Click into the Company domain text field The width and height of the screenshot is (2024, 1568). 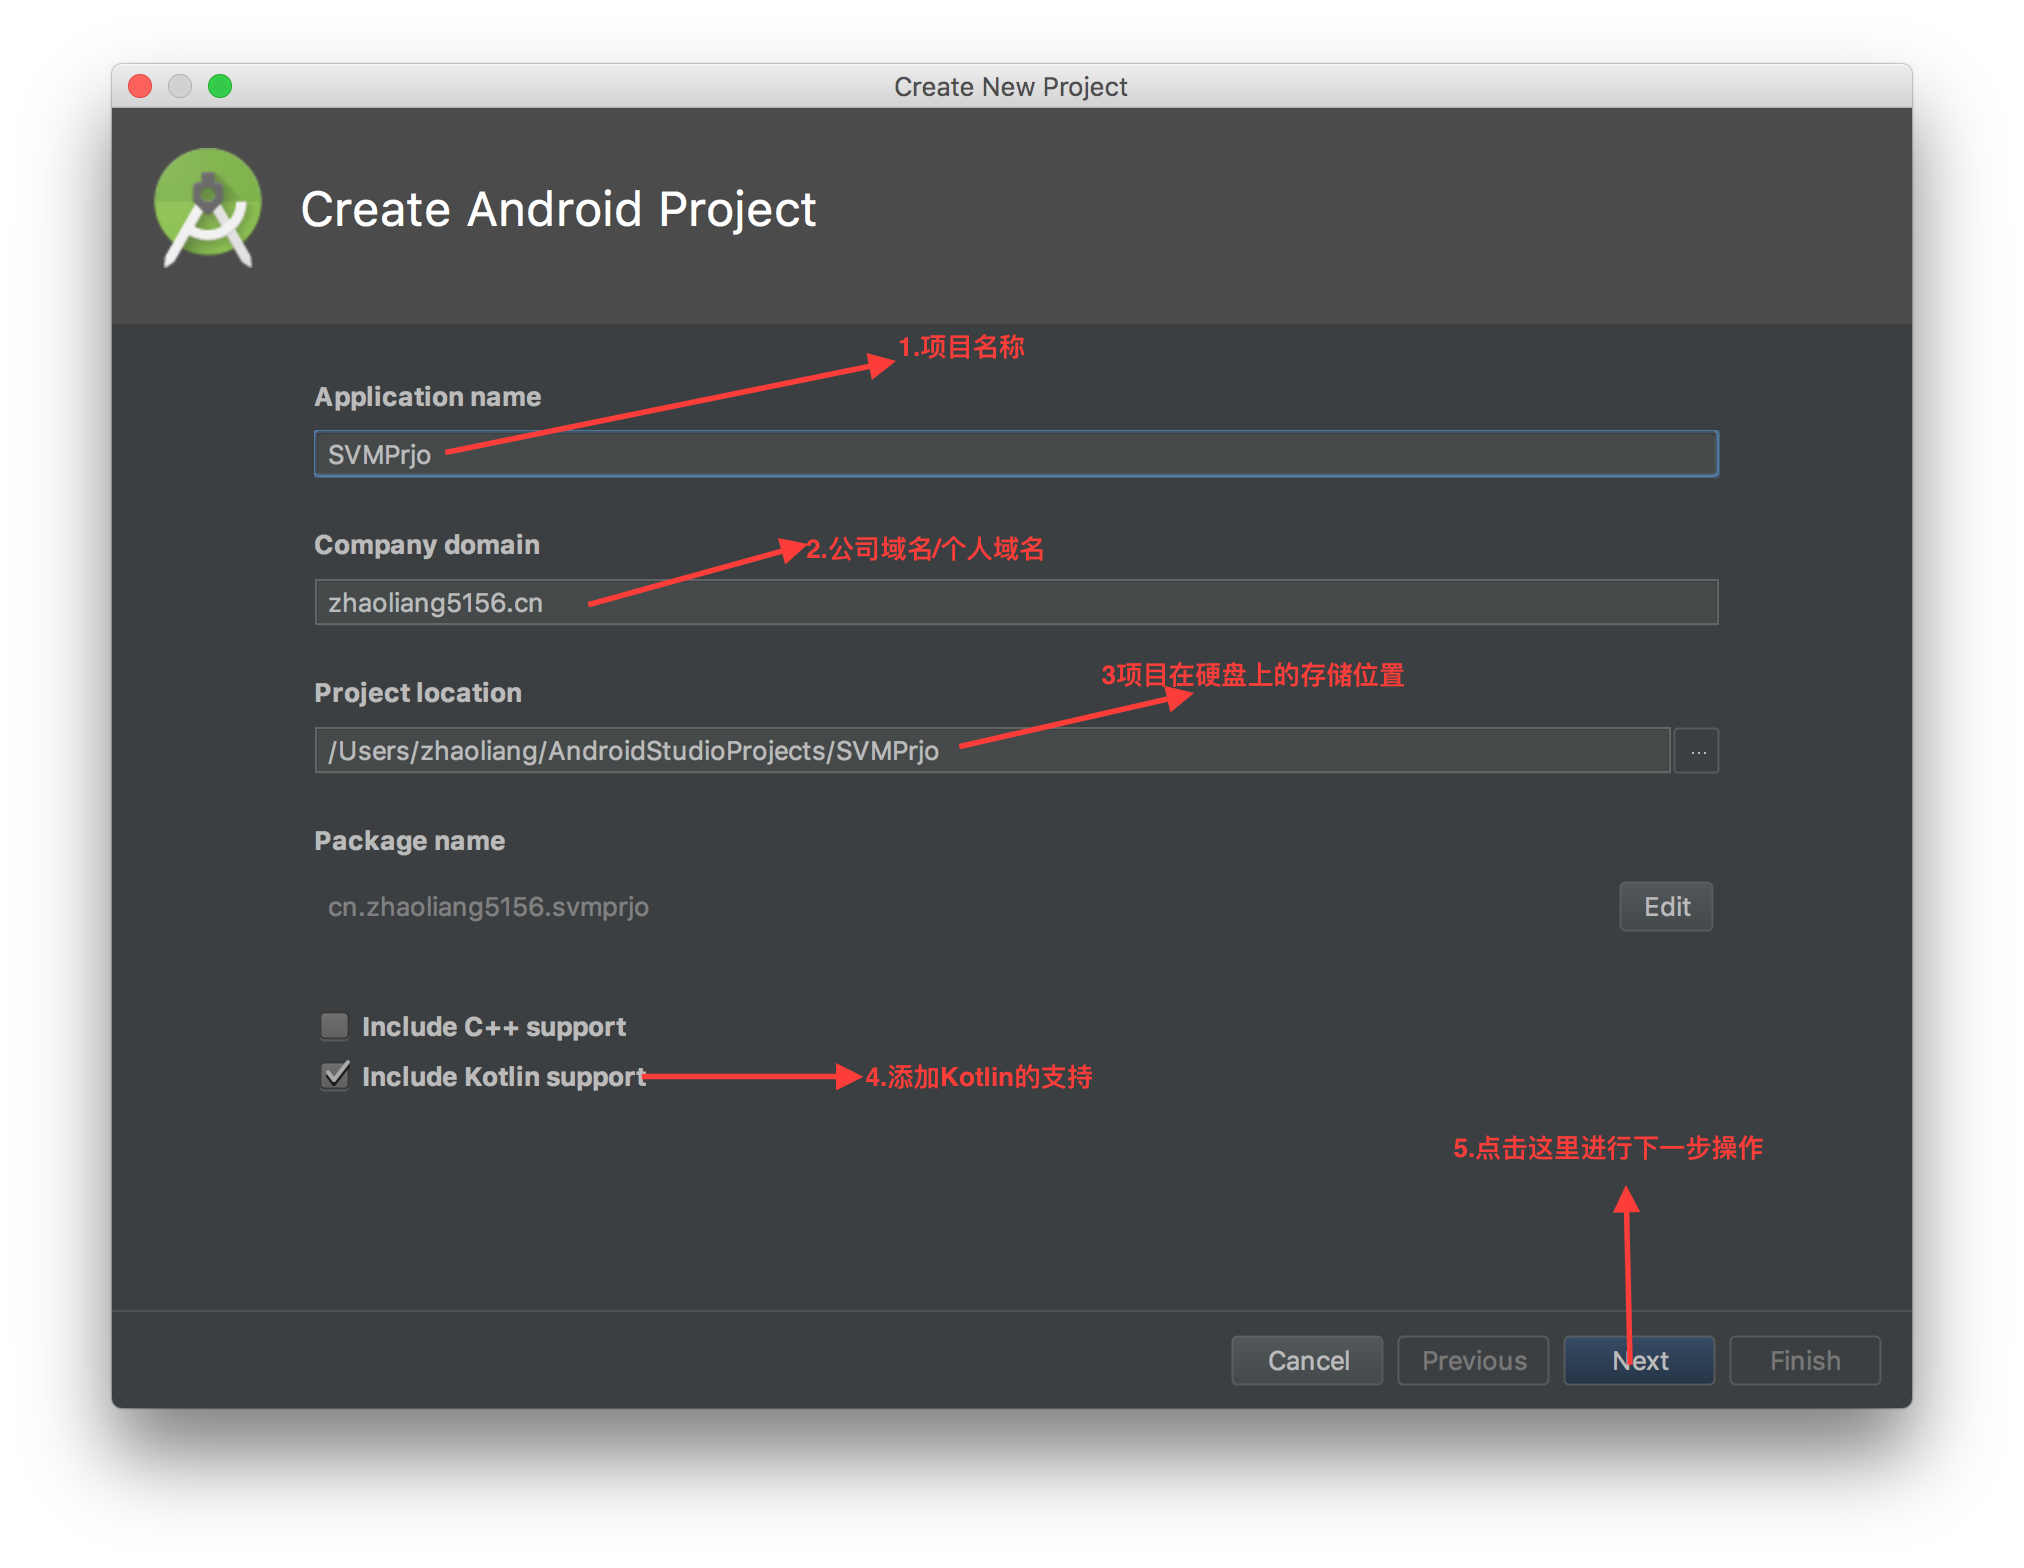(1015, 603)
